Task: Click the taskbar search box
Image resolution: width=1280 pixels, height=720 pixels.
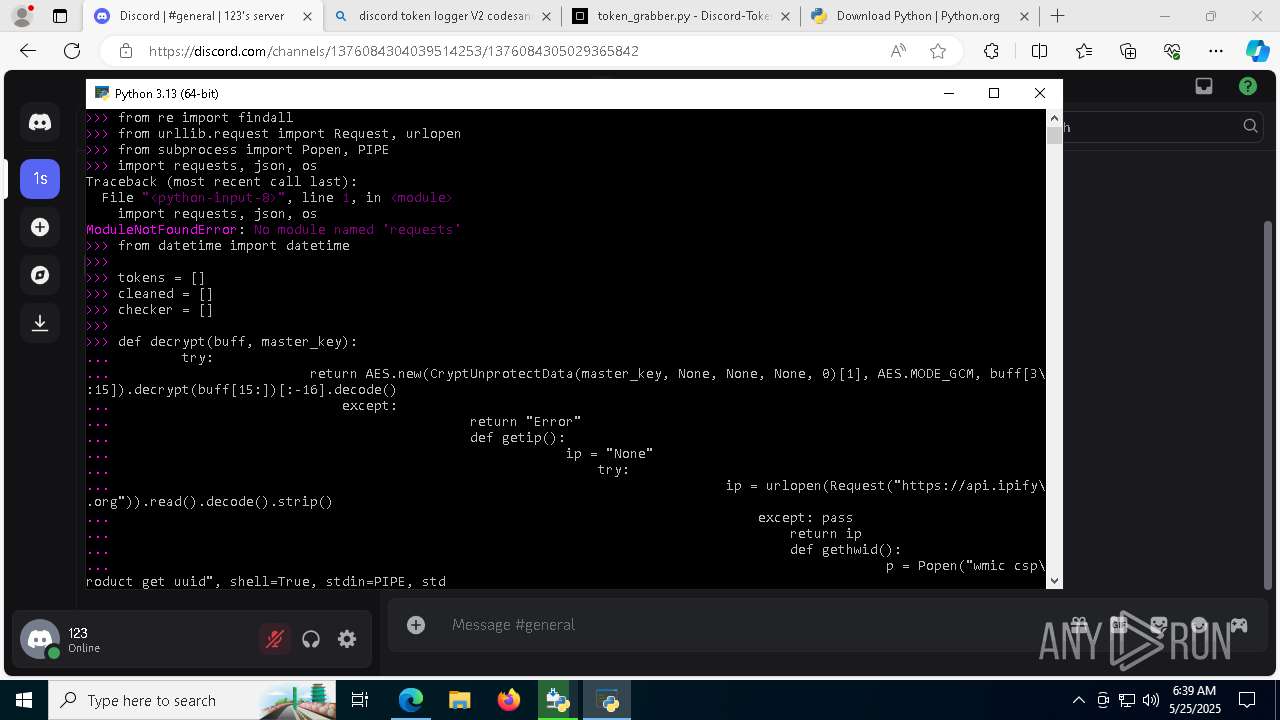Action: [193, 700]
